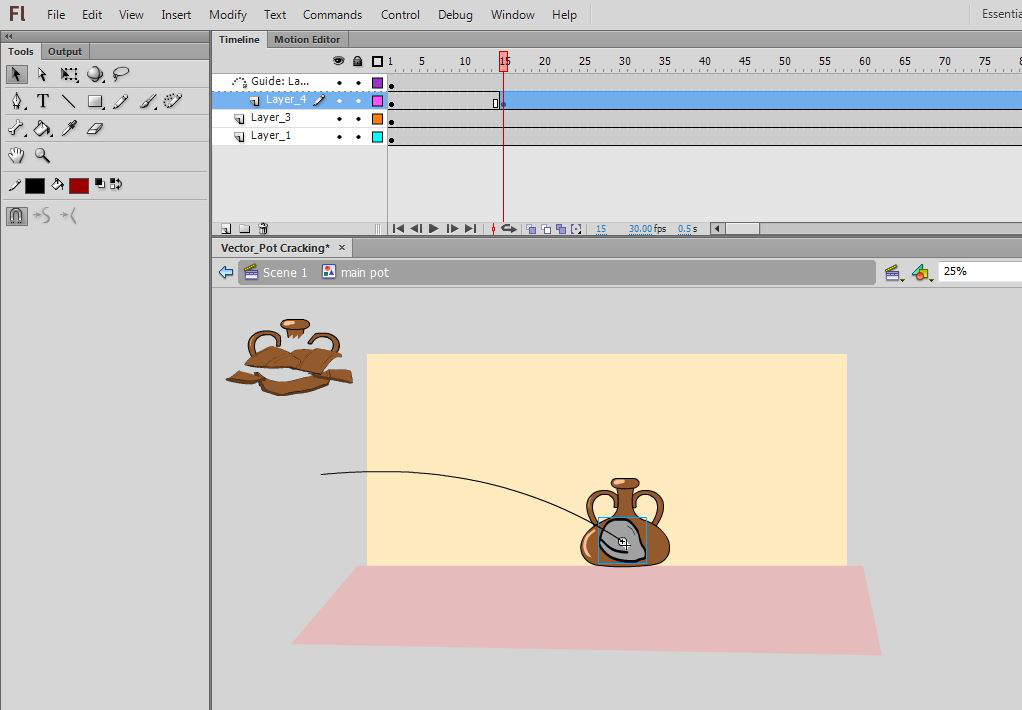Open the Edit Symbols dropdown
This screenshot has width=1022, height=710.
(922, 272)
